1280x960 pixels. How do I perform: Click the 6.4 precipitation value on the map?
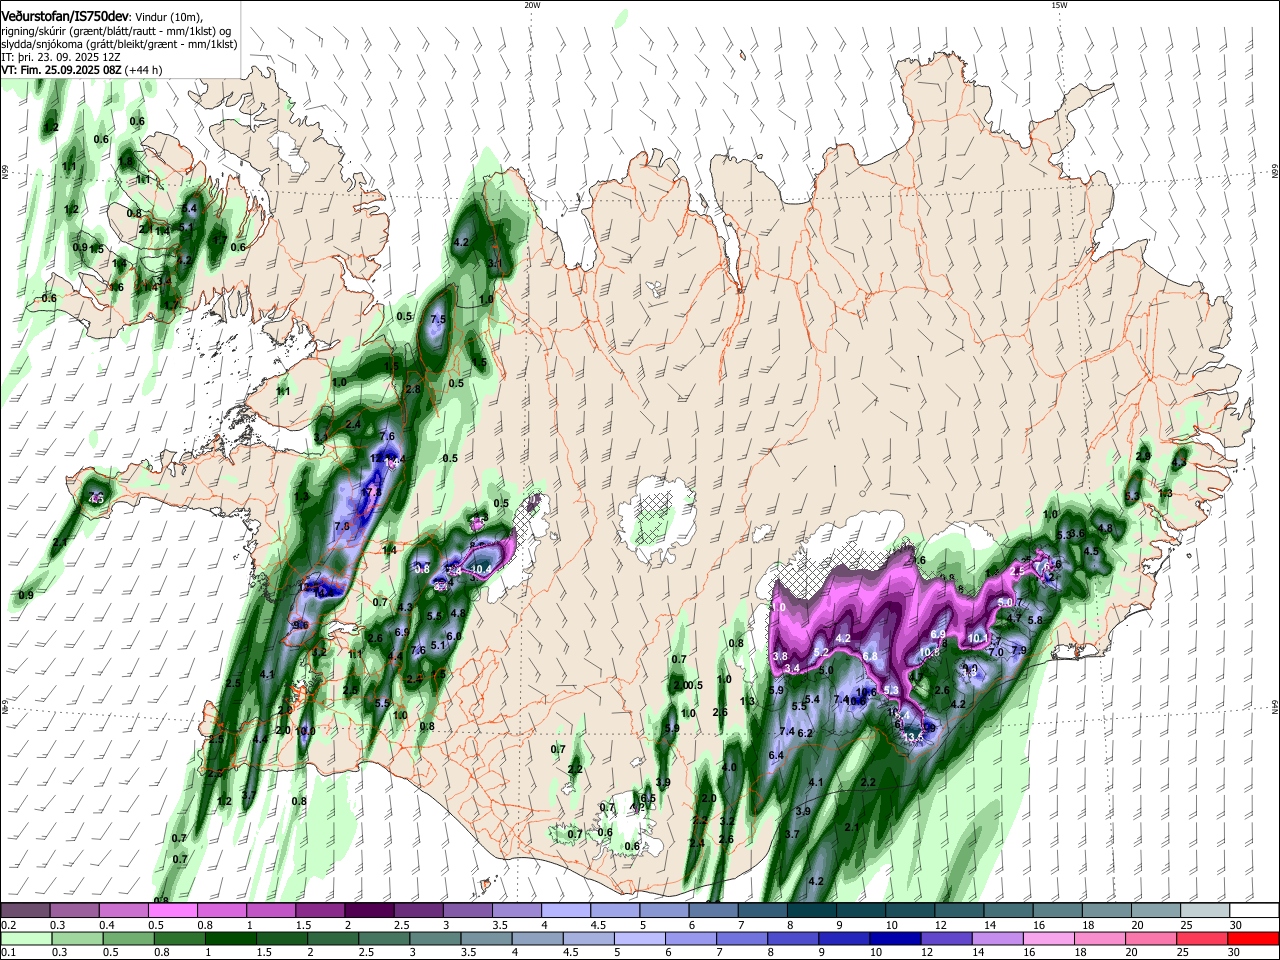pyautogui.click(x=776, y=755)
